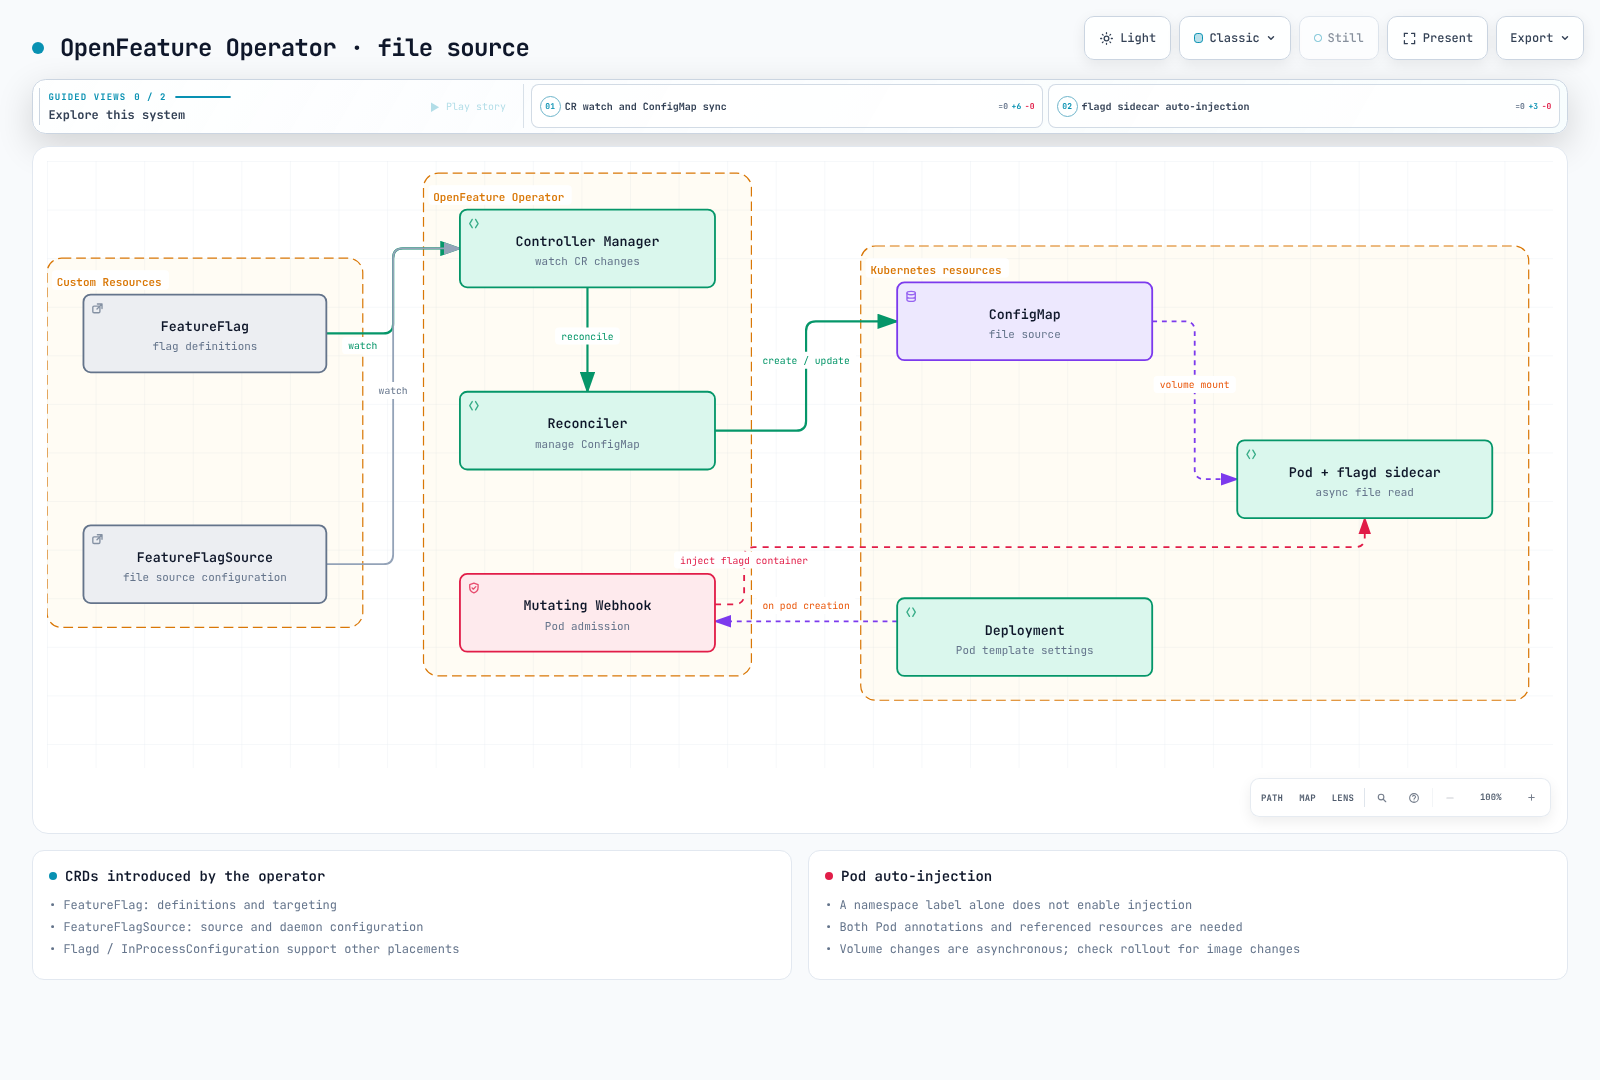This screenshot has height=1080, width=1600.
Task: Select the FeatureFlagSource node
Action: (205, 565)
